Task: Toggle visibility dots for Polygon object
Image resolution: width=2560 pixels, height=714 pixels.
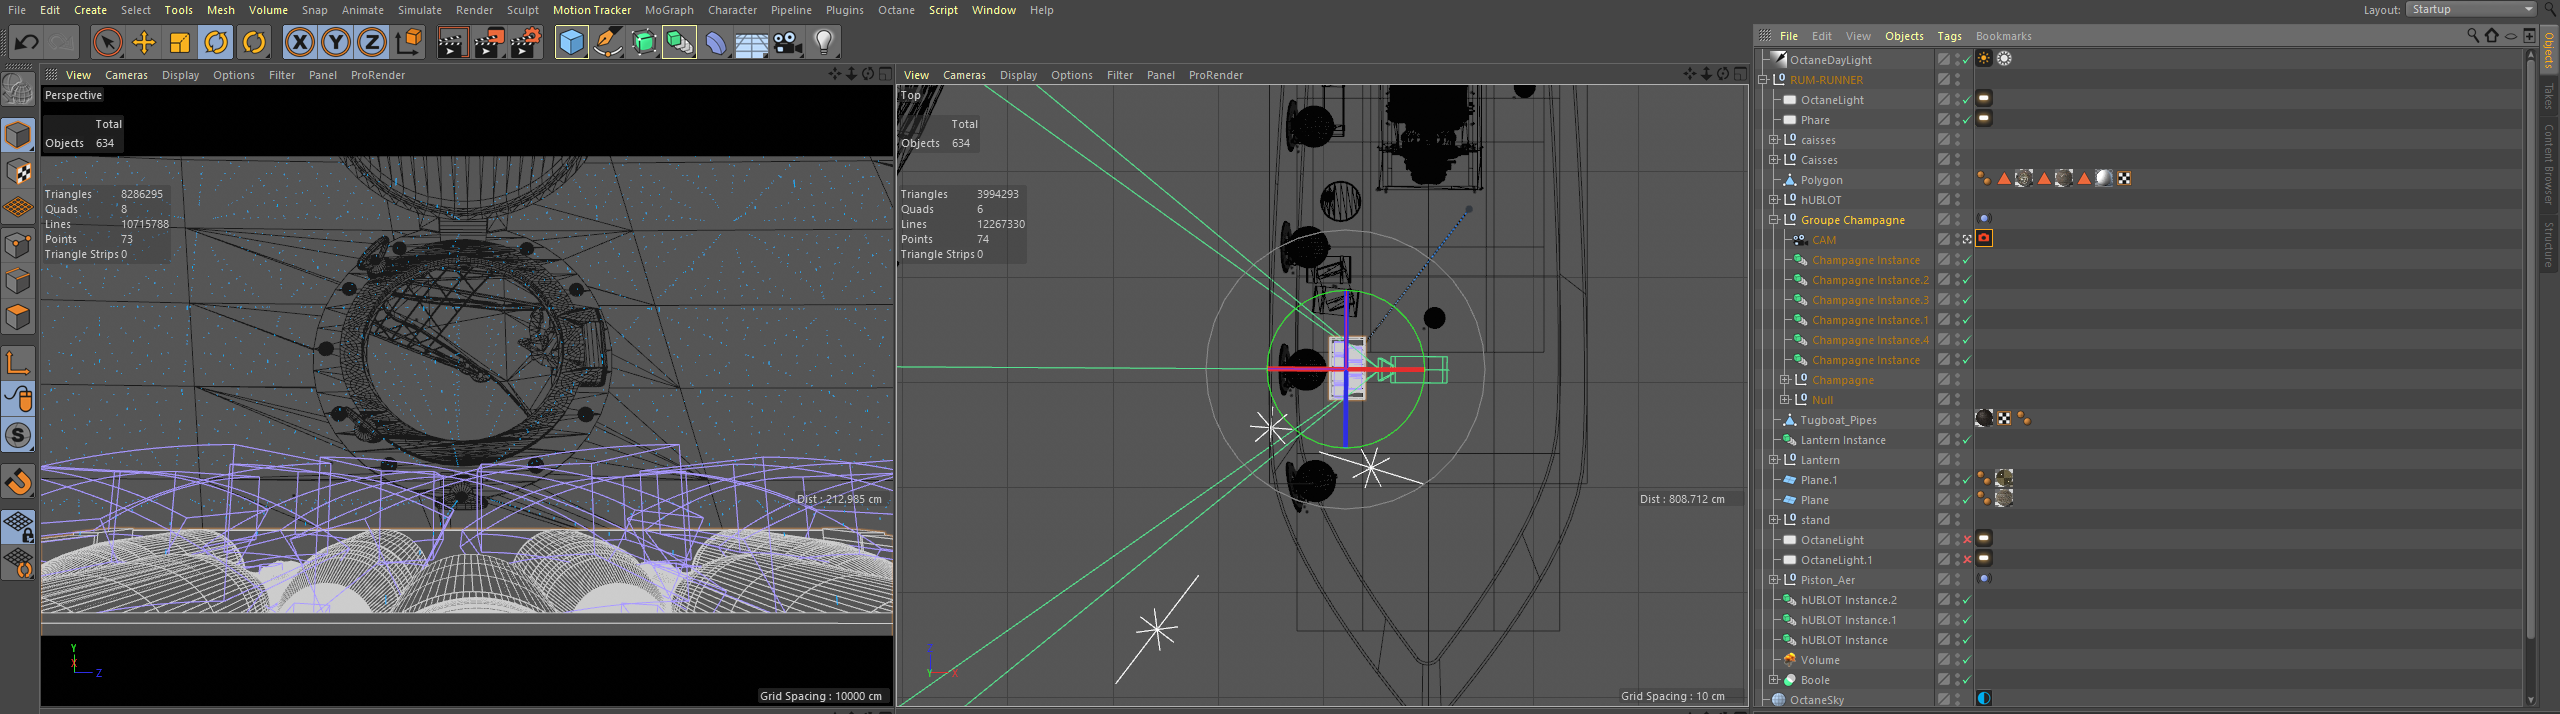Action: [x=1957, y=179]
